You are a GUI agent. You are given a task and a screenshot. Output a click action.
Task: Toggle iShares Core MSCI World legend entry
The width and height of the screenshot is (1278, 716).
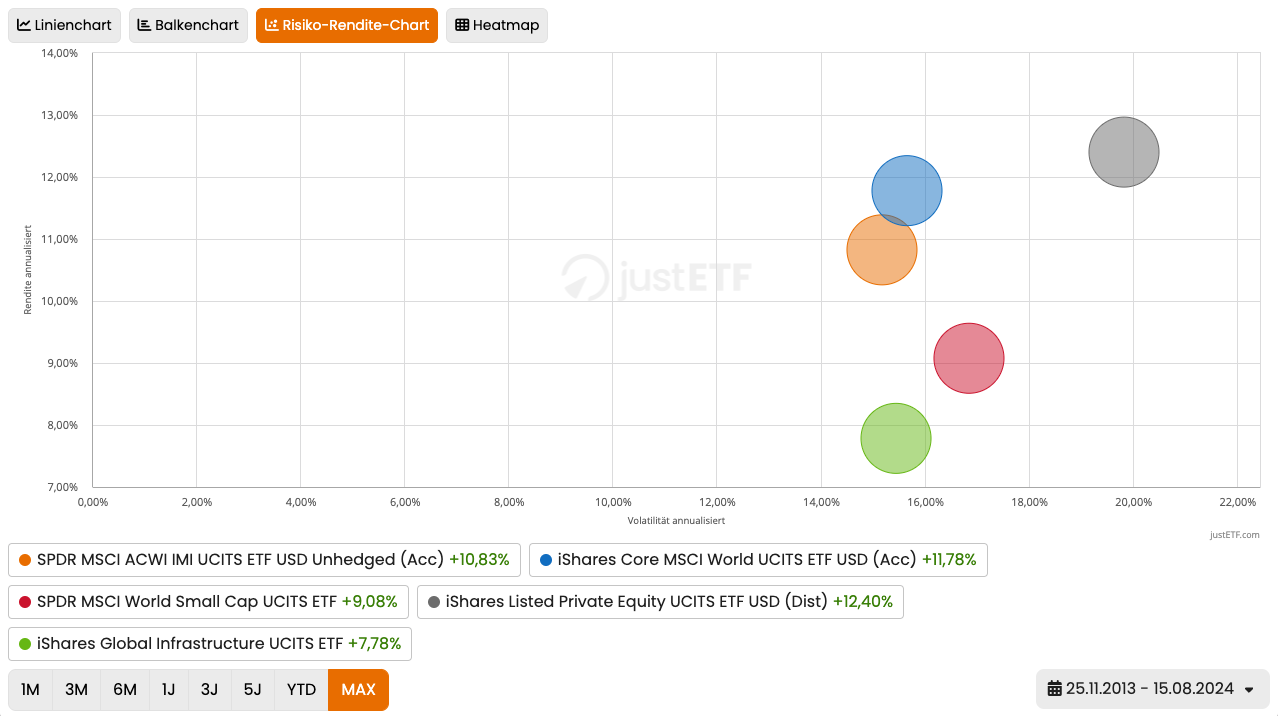click(x=757, y=560)
